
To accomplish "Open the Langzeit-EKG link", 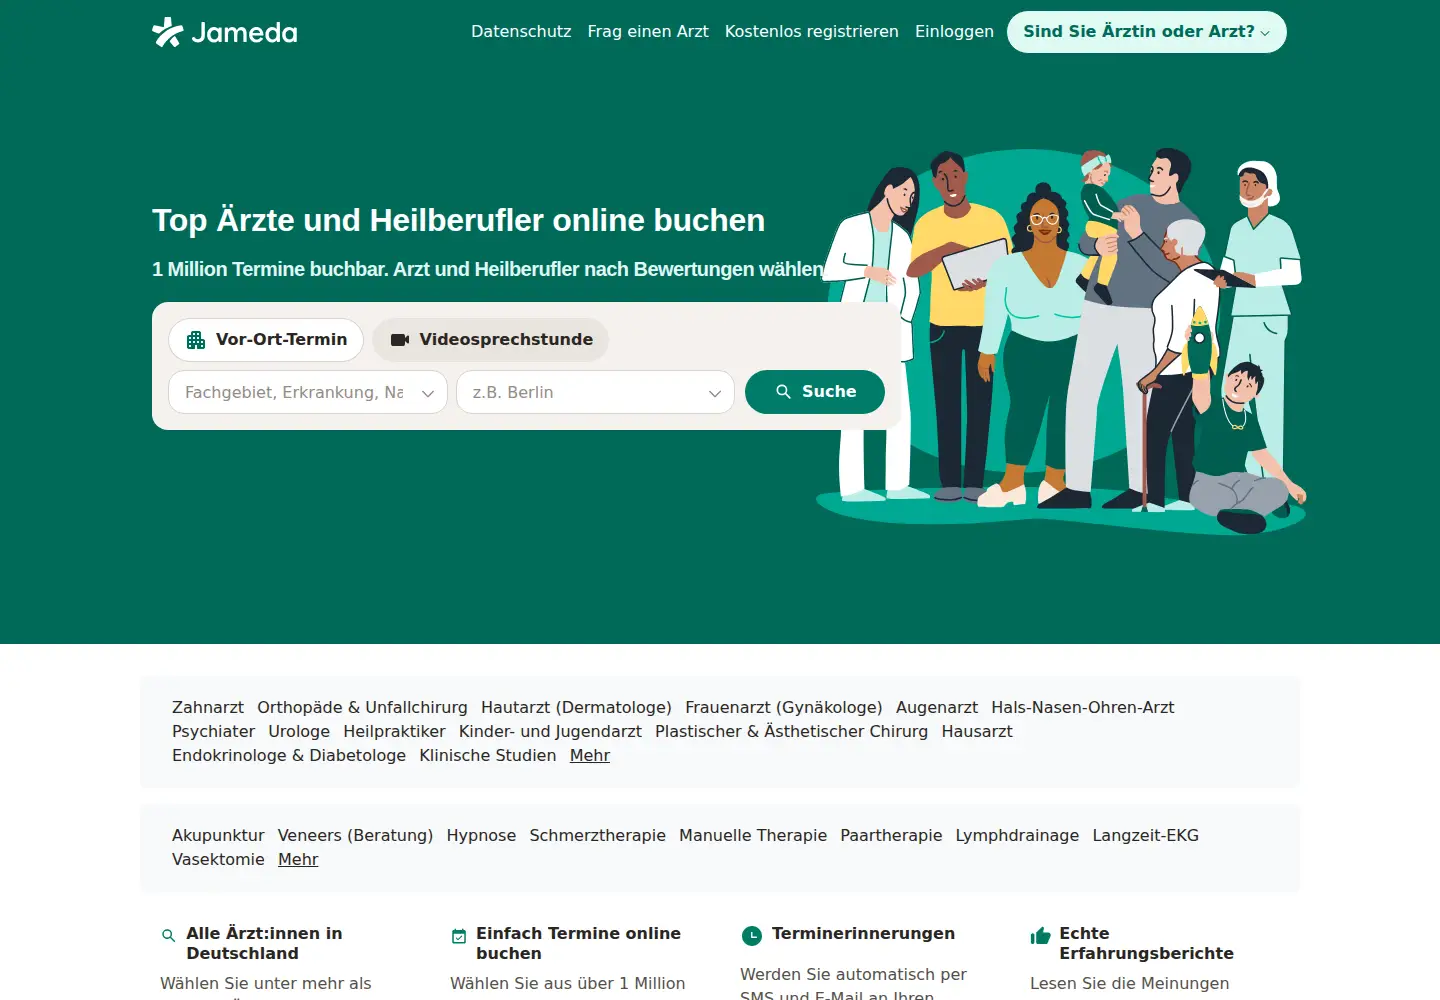I will (x=1145, y=835).
